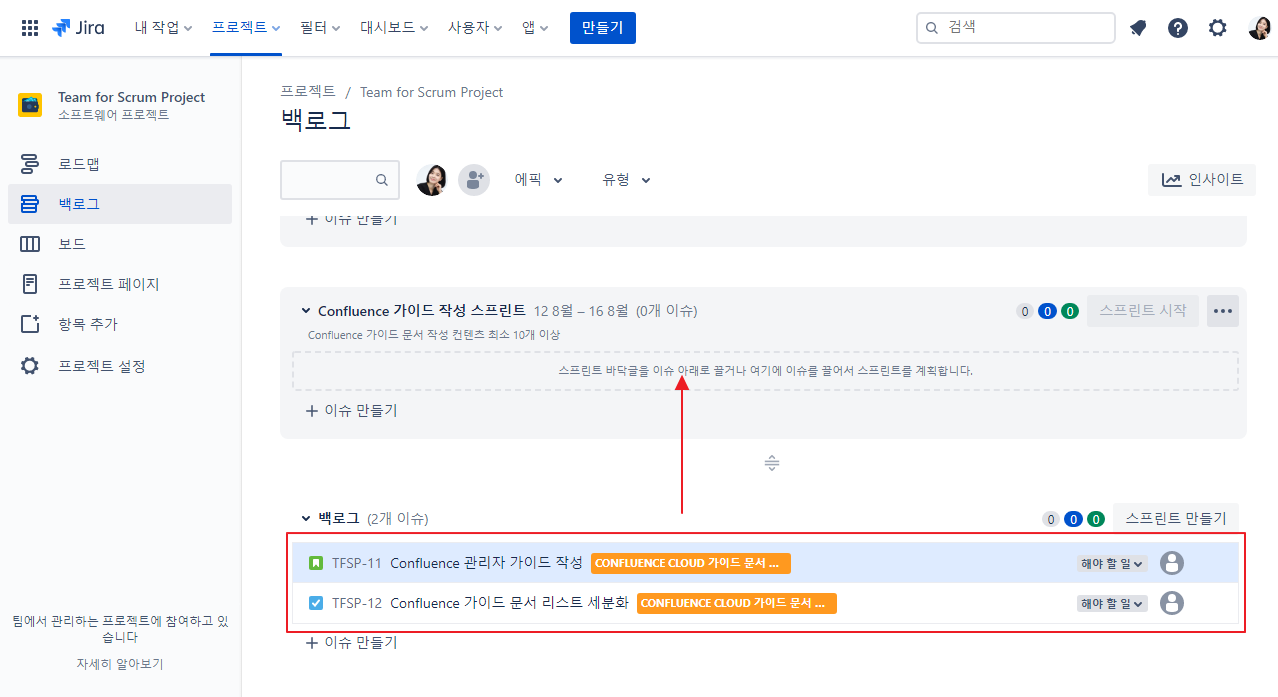Click the add people icon

pyautogui.click(x=474, y=180)
